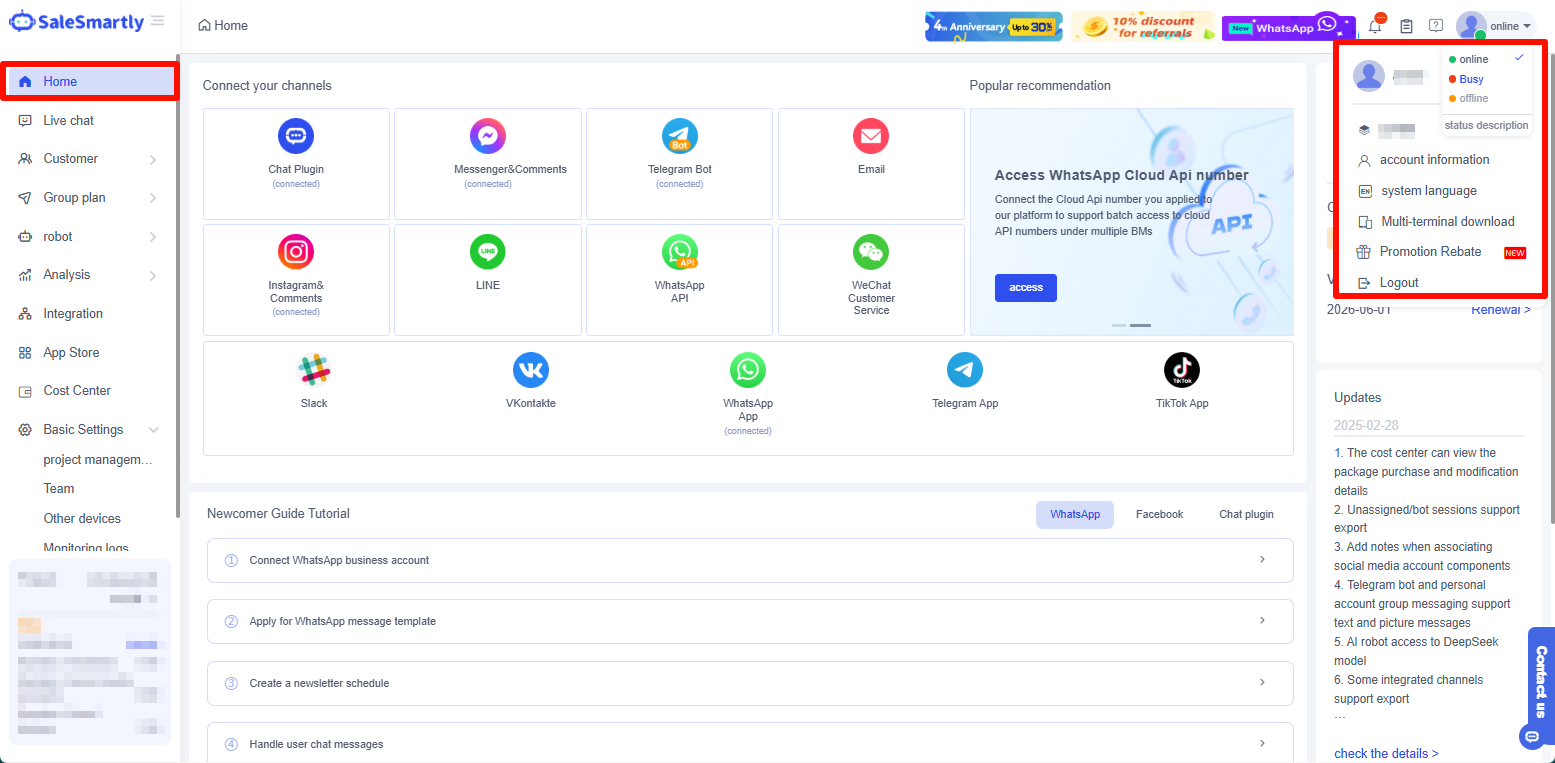Open the Team settings page

pyautogui.click(x=59, y=489)
